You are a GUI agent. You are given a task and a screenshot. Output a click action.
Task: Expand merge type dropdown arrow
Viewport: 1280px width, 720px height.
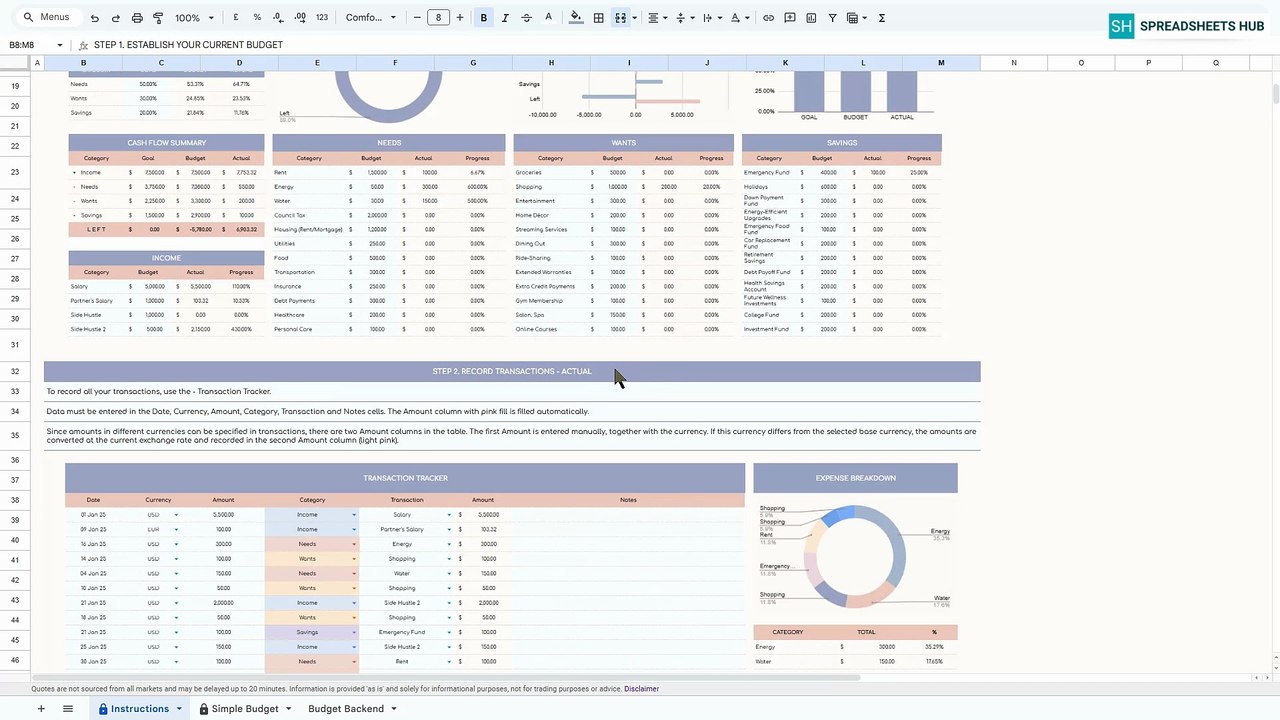click(x=634, y=18)
